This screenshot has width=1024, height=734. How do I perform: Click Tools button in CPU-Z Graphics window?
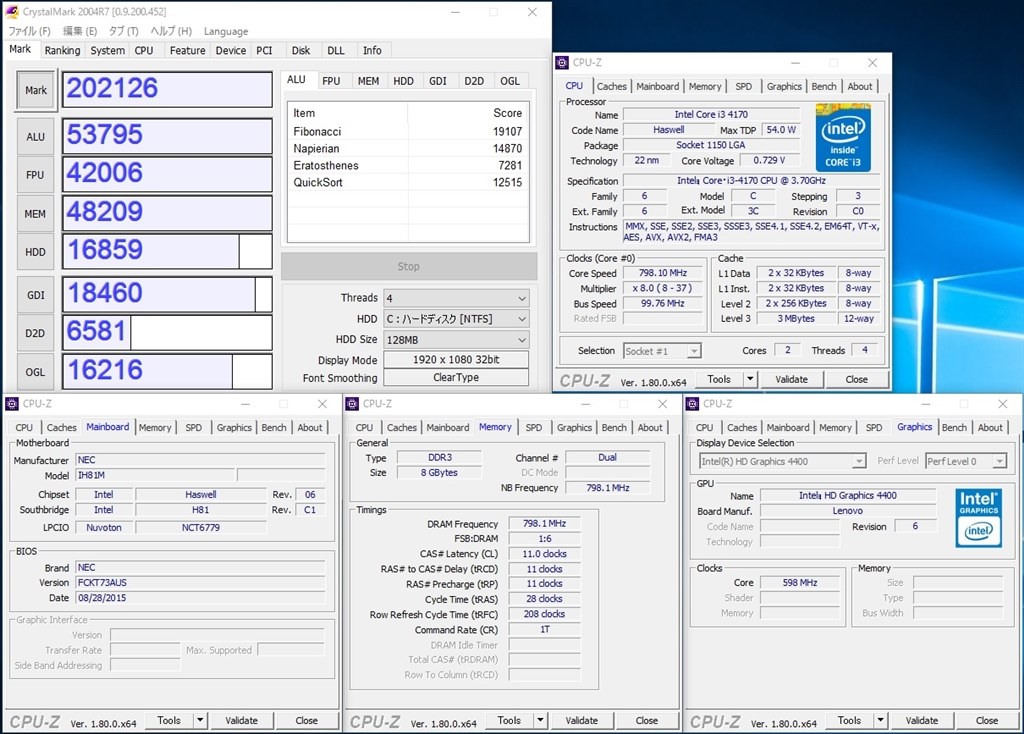pos(850,720)
